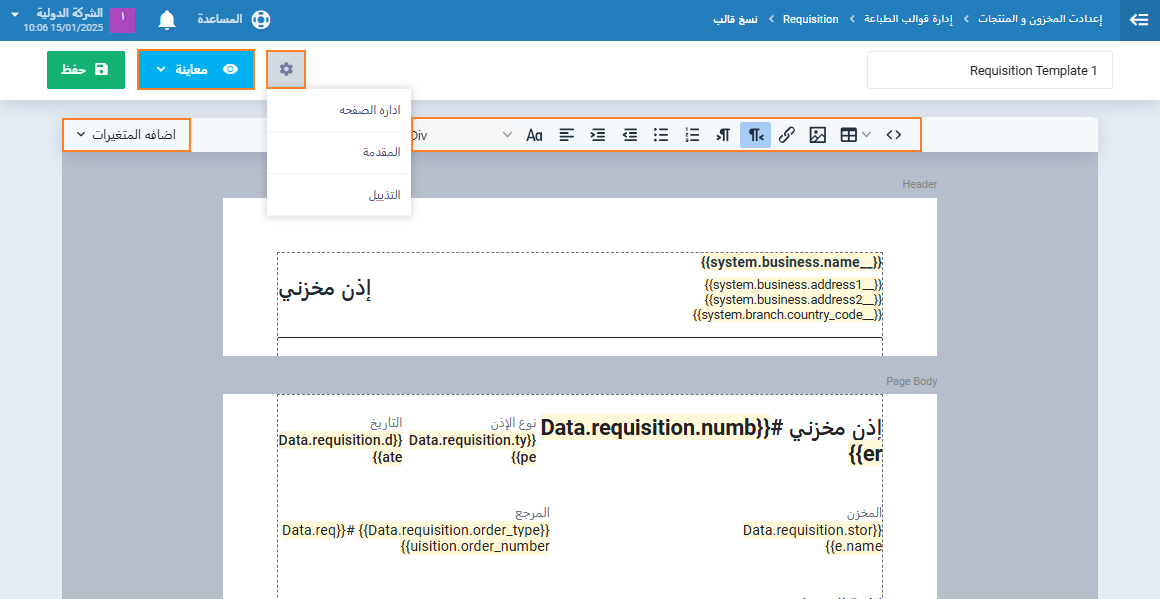Choose التذييل from the settings menu
The height and width of the screenshot is (599, 1160).
(339, 195)
